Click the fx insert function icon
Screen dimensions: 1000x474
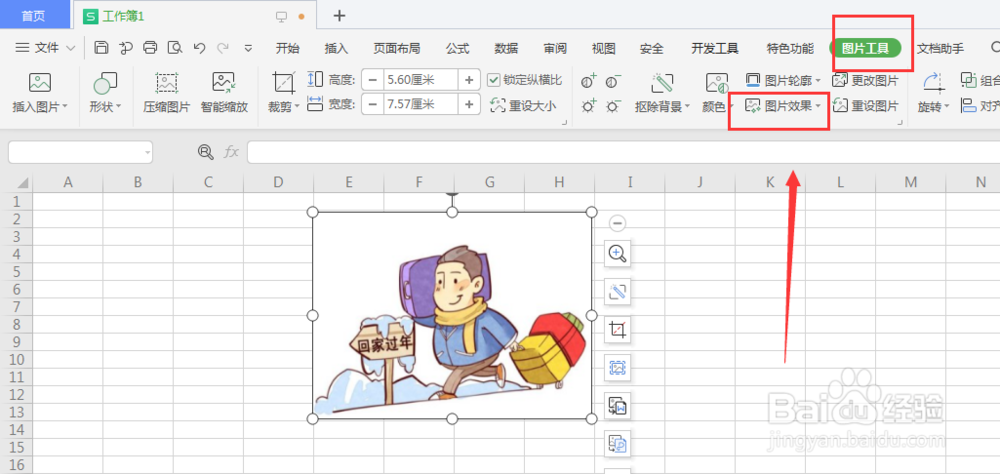click(231, 152)
